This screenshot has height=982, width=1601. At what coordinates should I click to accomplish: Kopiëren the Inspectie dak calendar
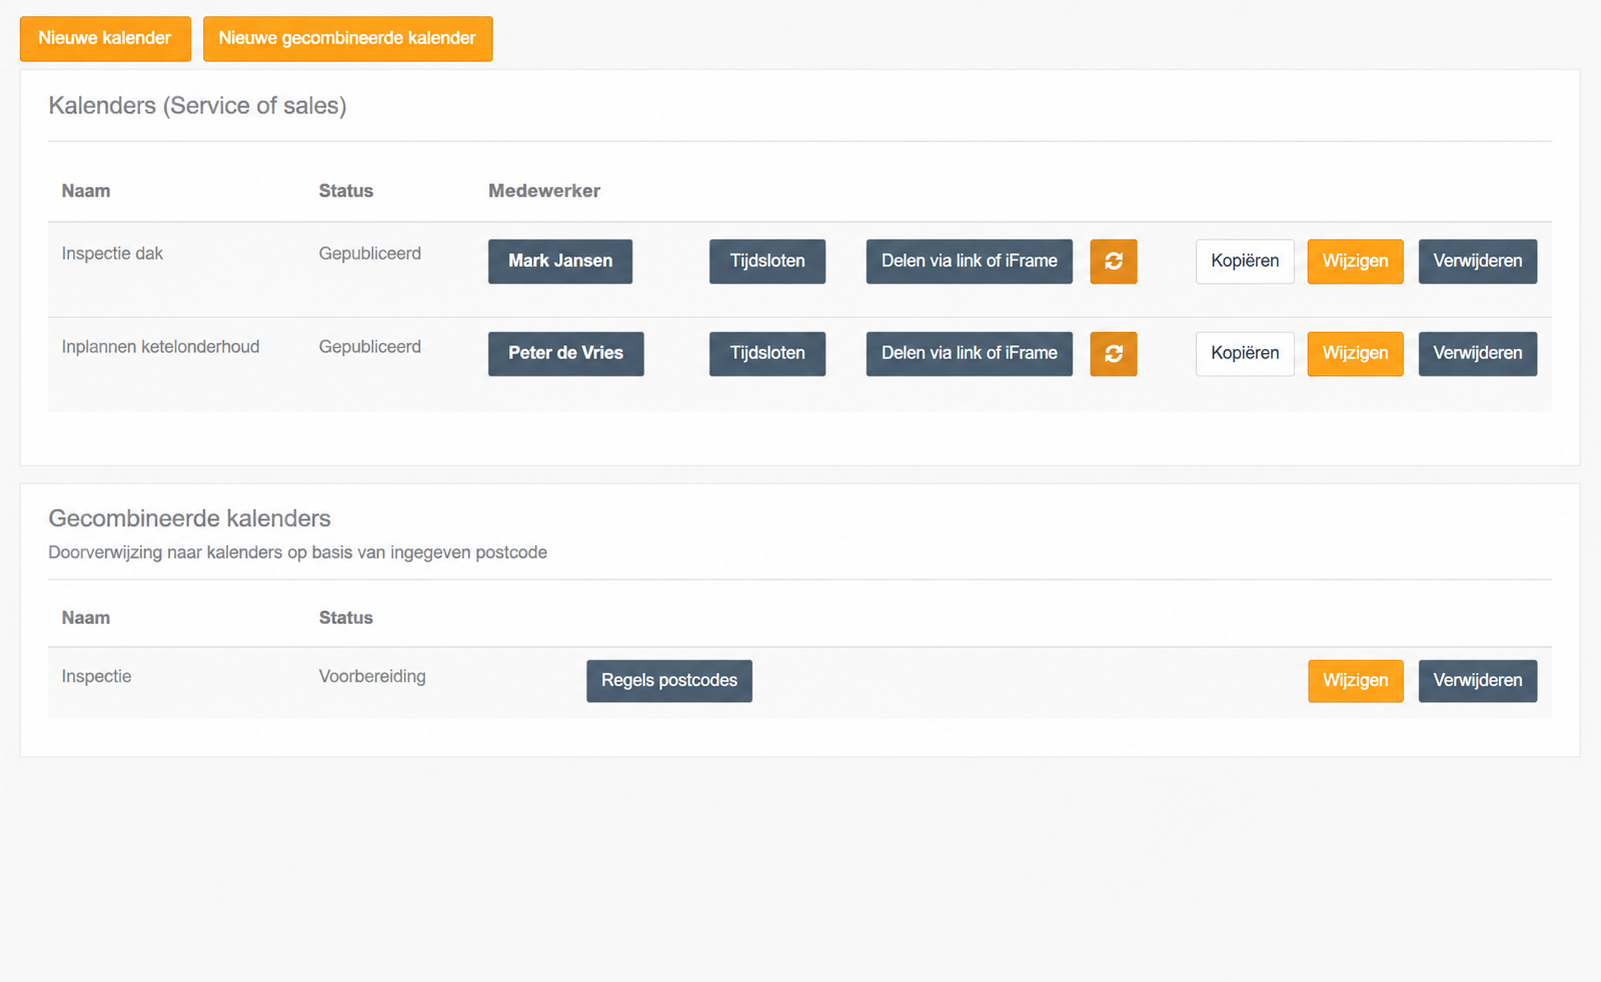[x=1245, y=261]
